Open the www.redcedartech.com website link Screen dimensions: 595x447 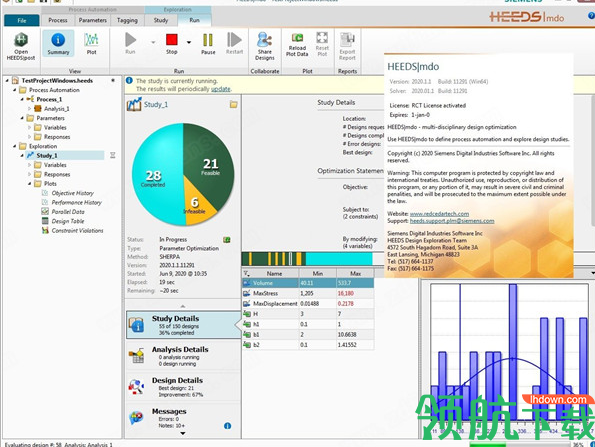tap(439, 214)
